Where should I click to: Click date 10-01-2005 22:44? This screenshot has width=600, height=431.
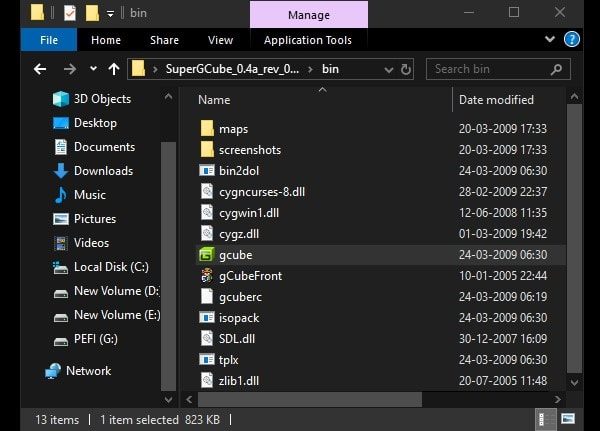coord(503,276)
